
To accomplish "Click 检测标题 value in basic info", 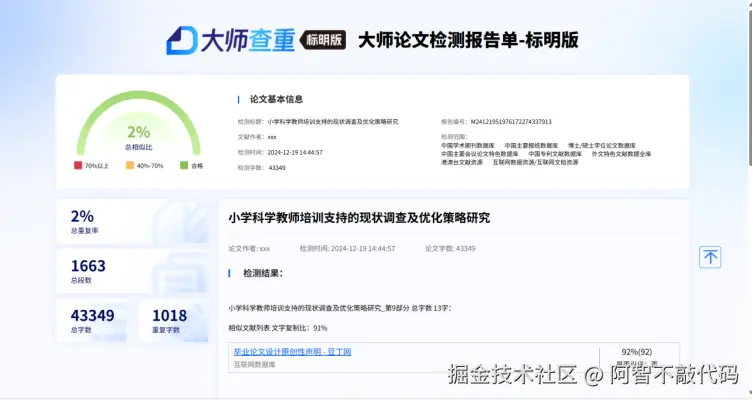I will [333, 122].
